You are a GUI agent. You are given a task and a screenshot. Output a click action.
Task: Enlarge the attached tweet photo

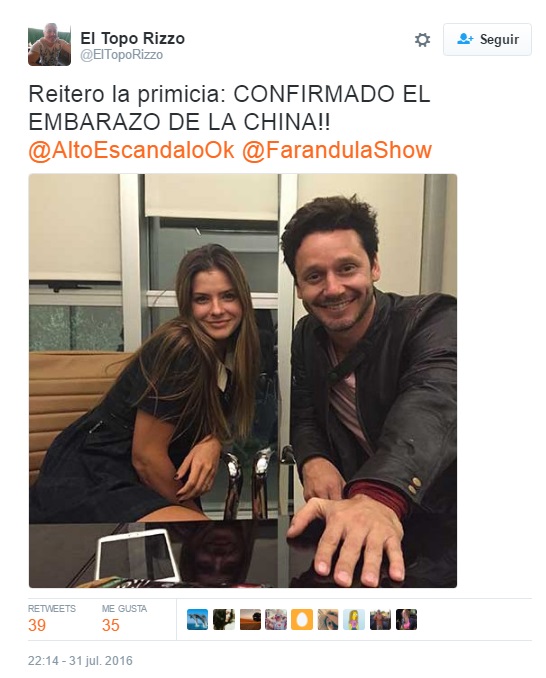(243, 381)
